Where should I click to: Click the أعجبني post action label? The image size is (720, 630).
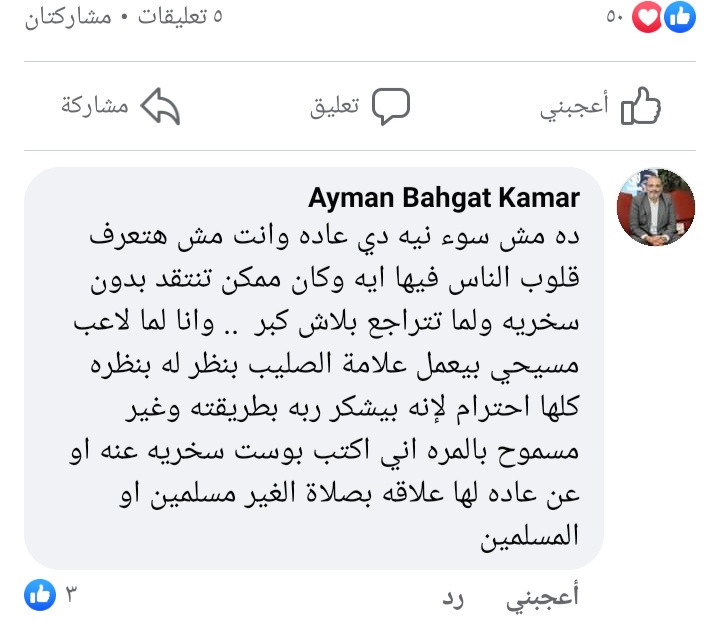point(574,107)
